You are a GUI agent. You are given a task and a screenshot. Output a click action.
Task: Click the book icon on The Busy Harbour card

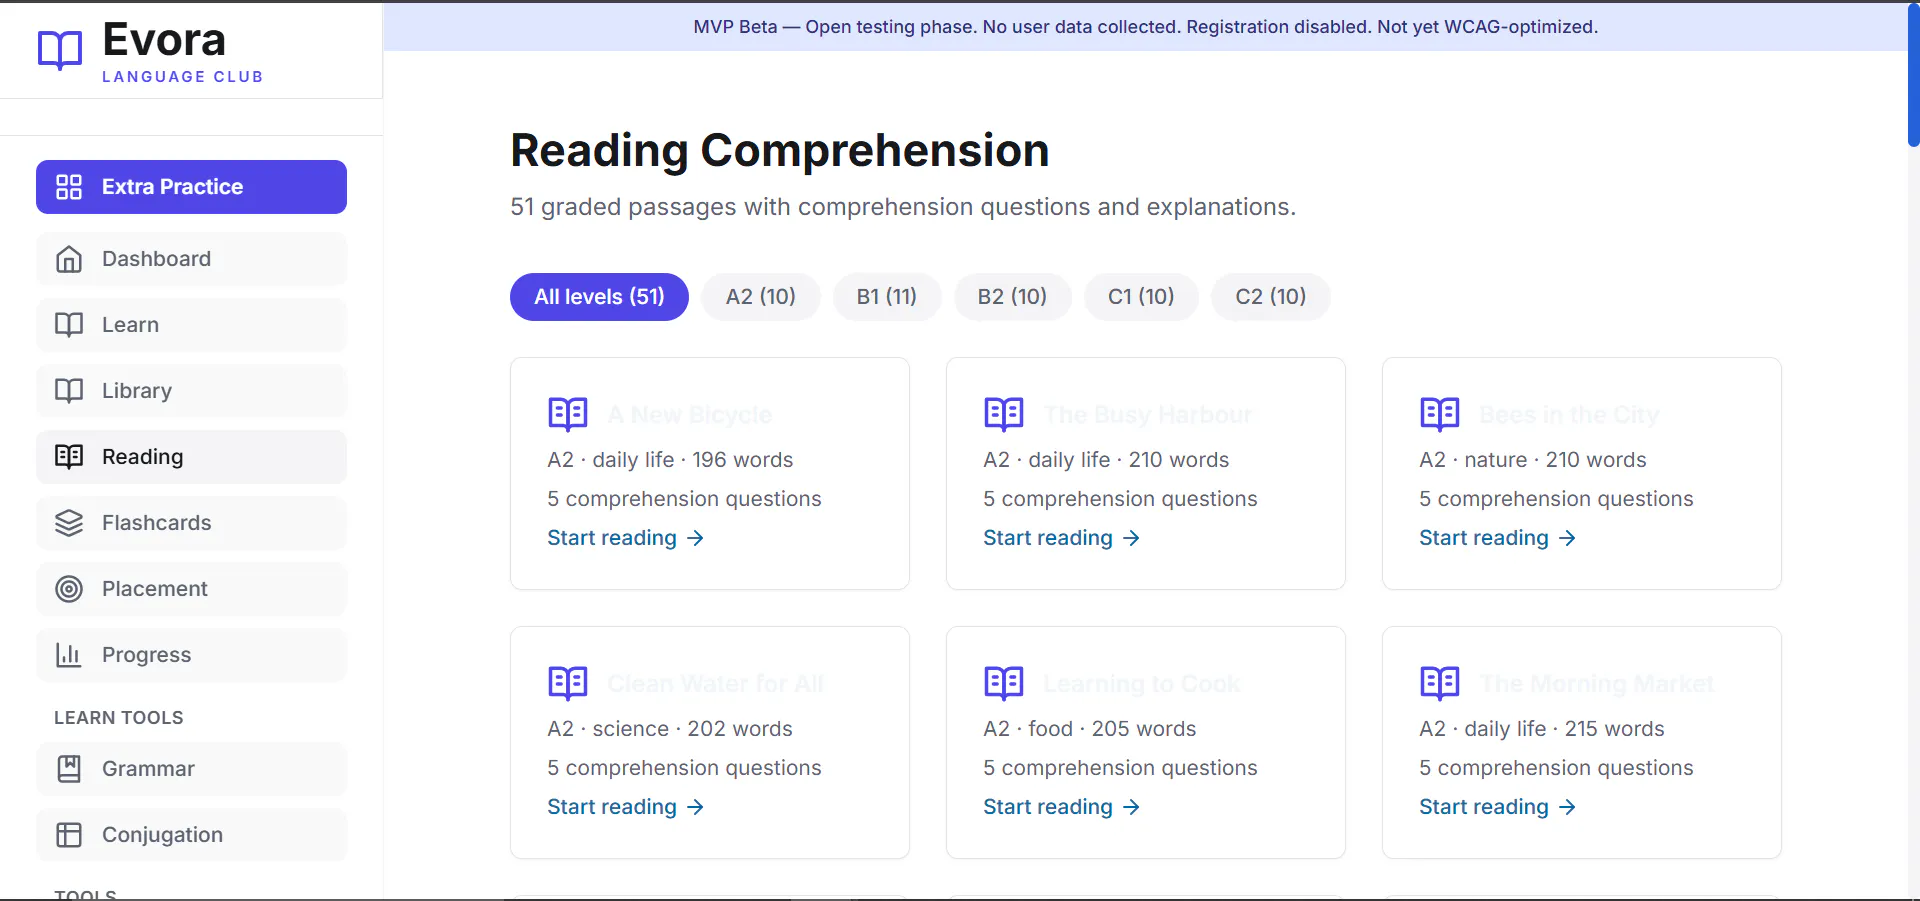tap(1004, 414)
